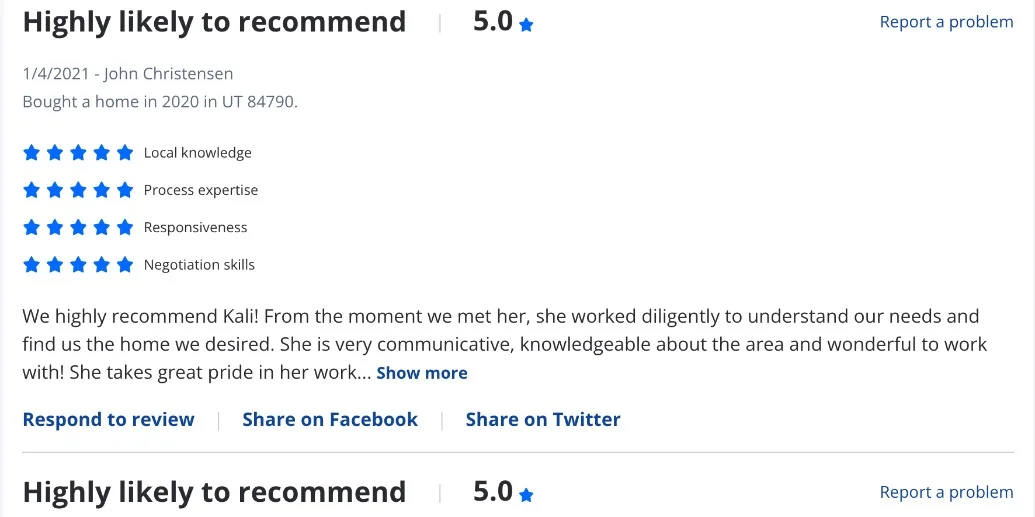This screenshot has height=517, width=1035.
Task: Open Respond to review link
Action: (108, 420)
